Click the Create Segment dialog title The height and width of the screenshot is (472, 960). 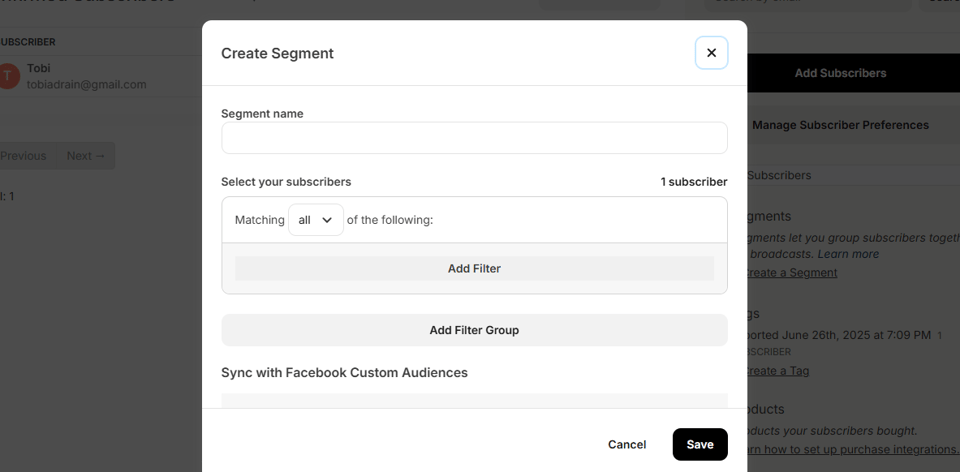coord(277,53)
